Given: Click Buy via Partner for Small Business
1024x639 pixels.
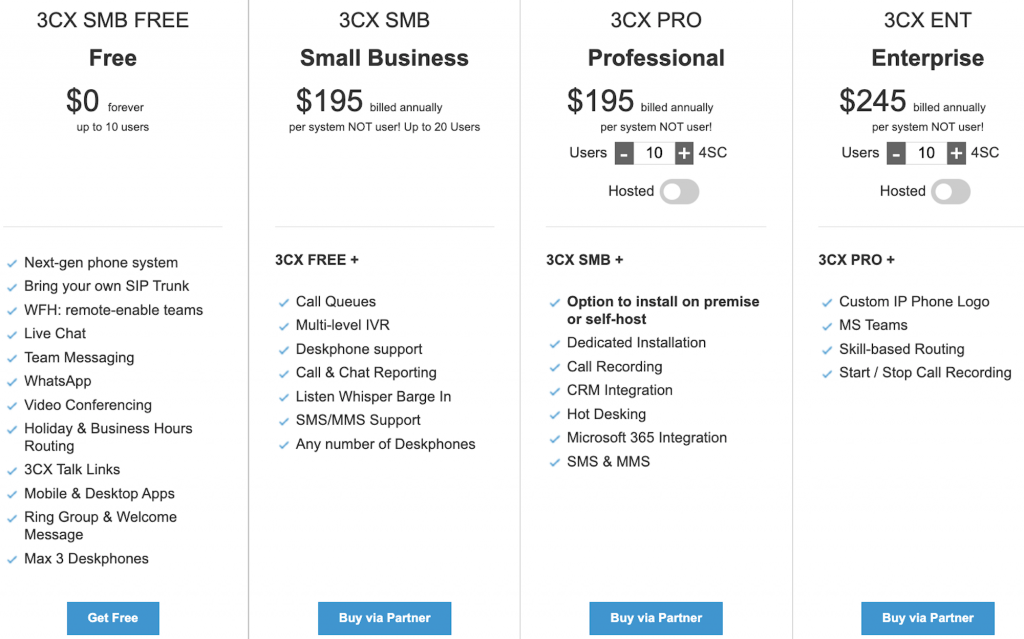Looking at the screenshot, I should pos(384,618).
